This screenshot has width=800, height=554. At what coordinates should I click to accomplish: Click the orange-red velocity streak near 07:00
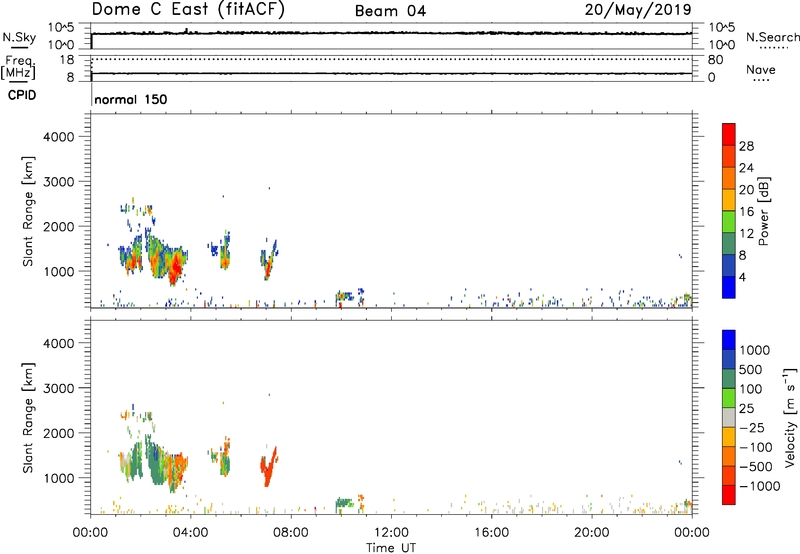point(268,467)
